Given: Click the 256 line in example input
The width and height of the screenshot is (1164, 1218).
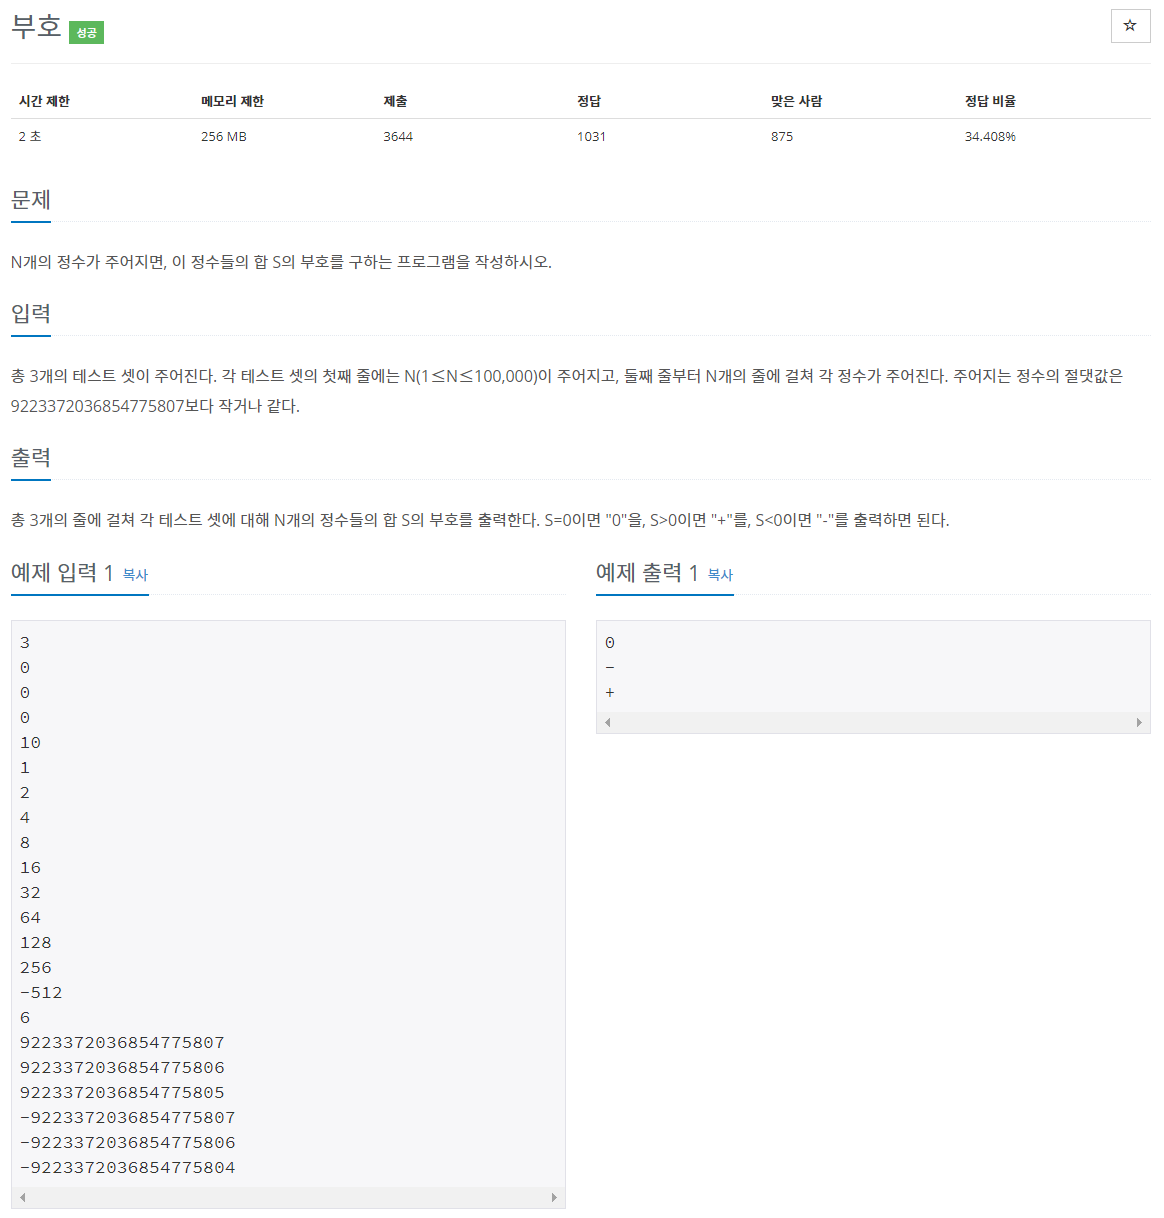Looking at the screenshot, I should tap(36, 968).
